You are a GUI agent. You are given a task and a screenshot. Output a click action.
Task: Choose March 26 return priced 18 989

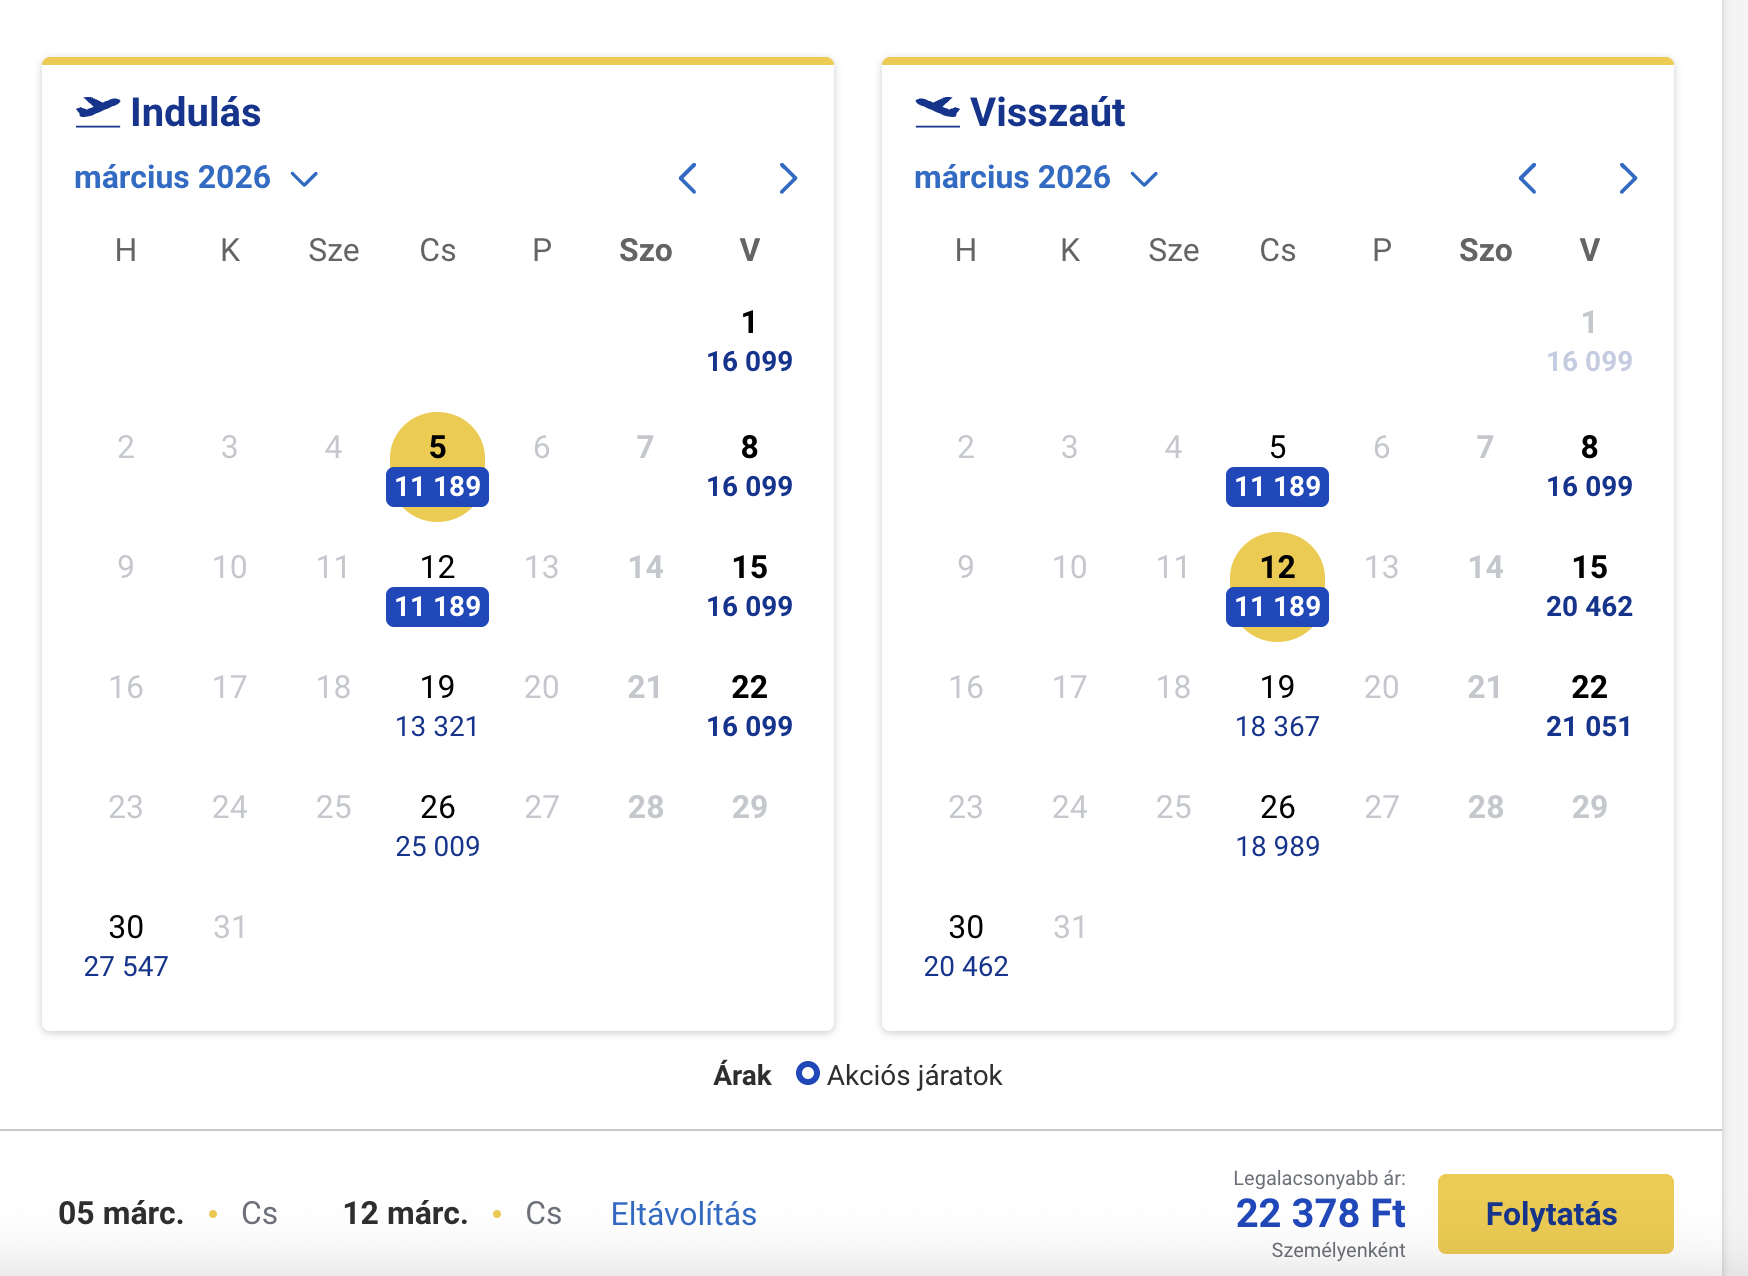1277,826
